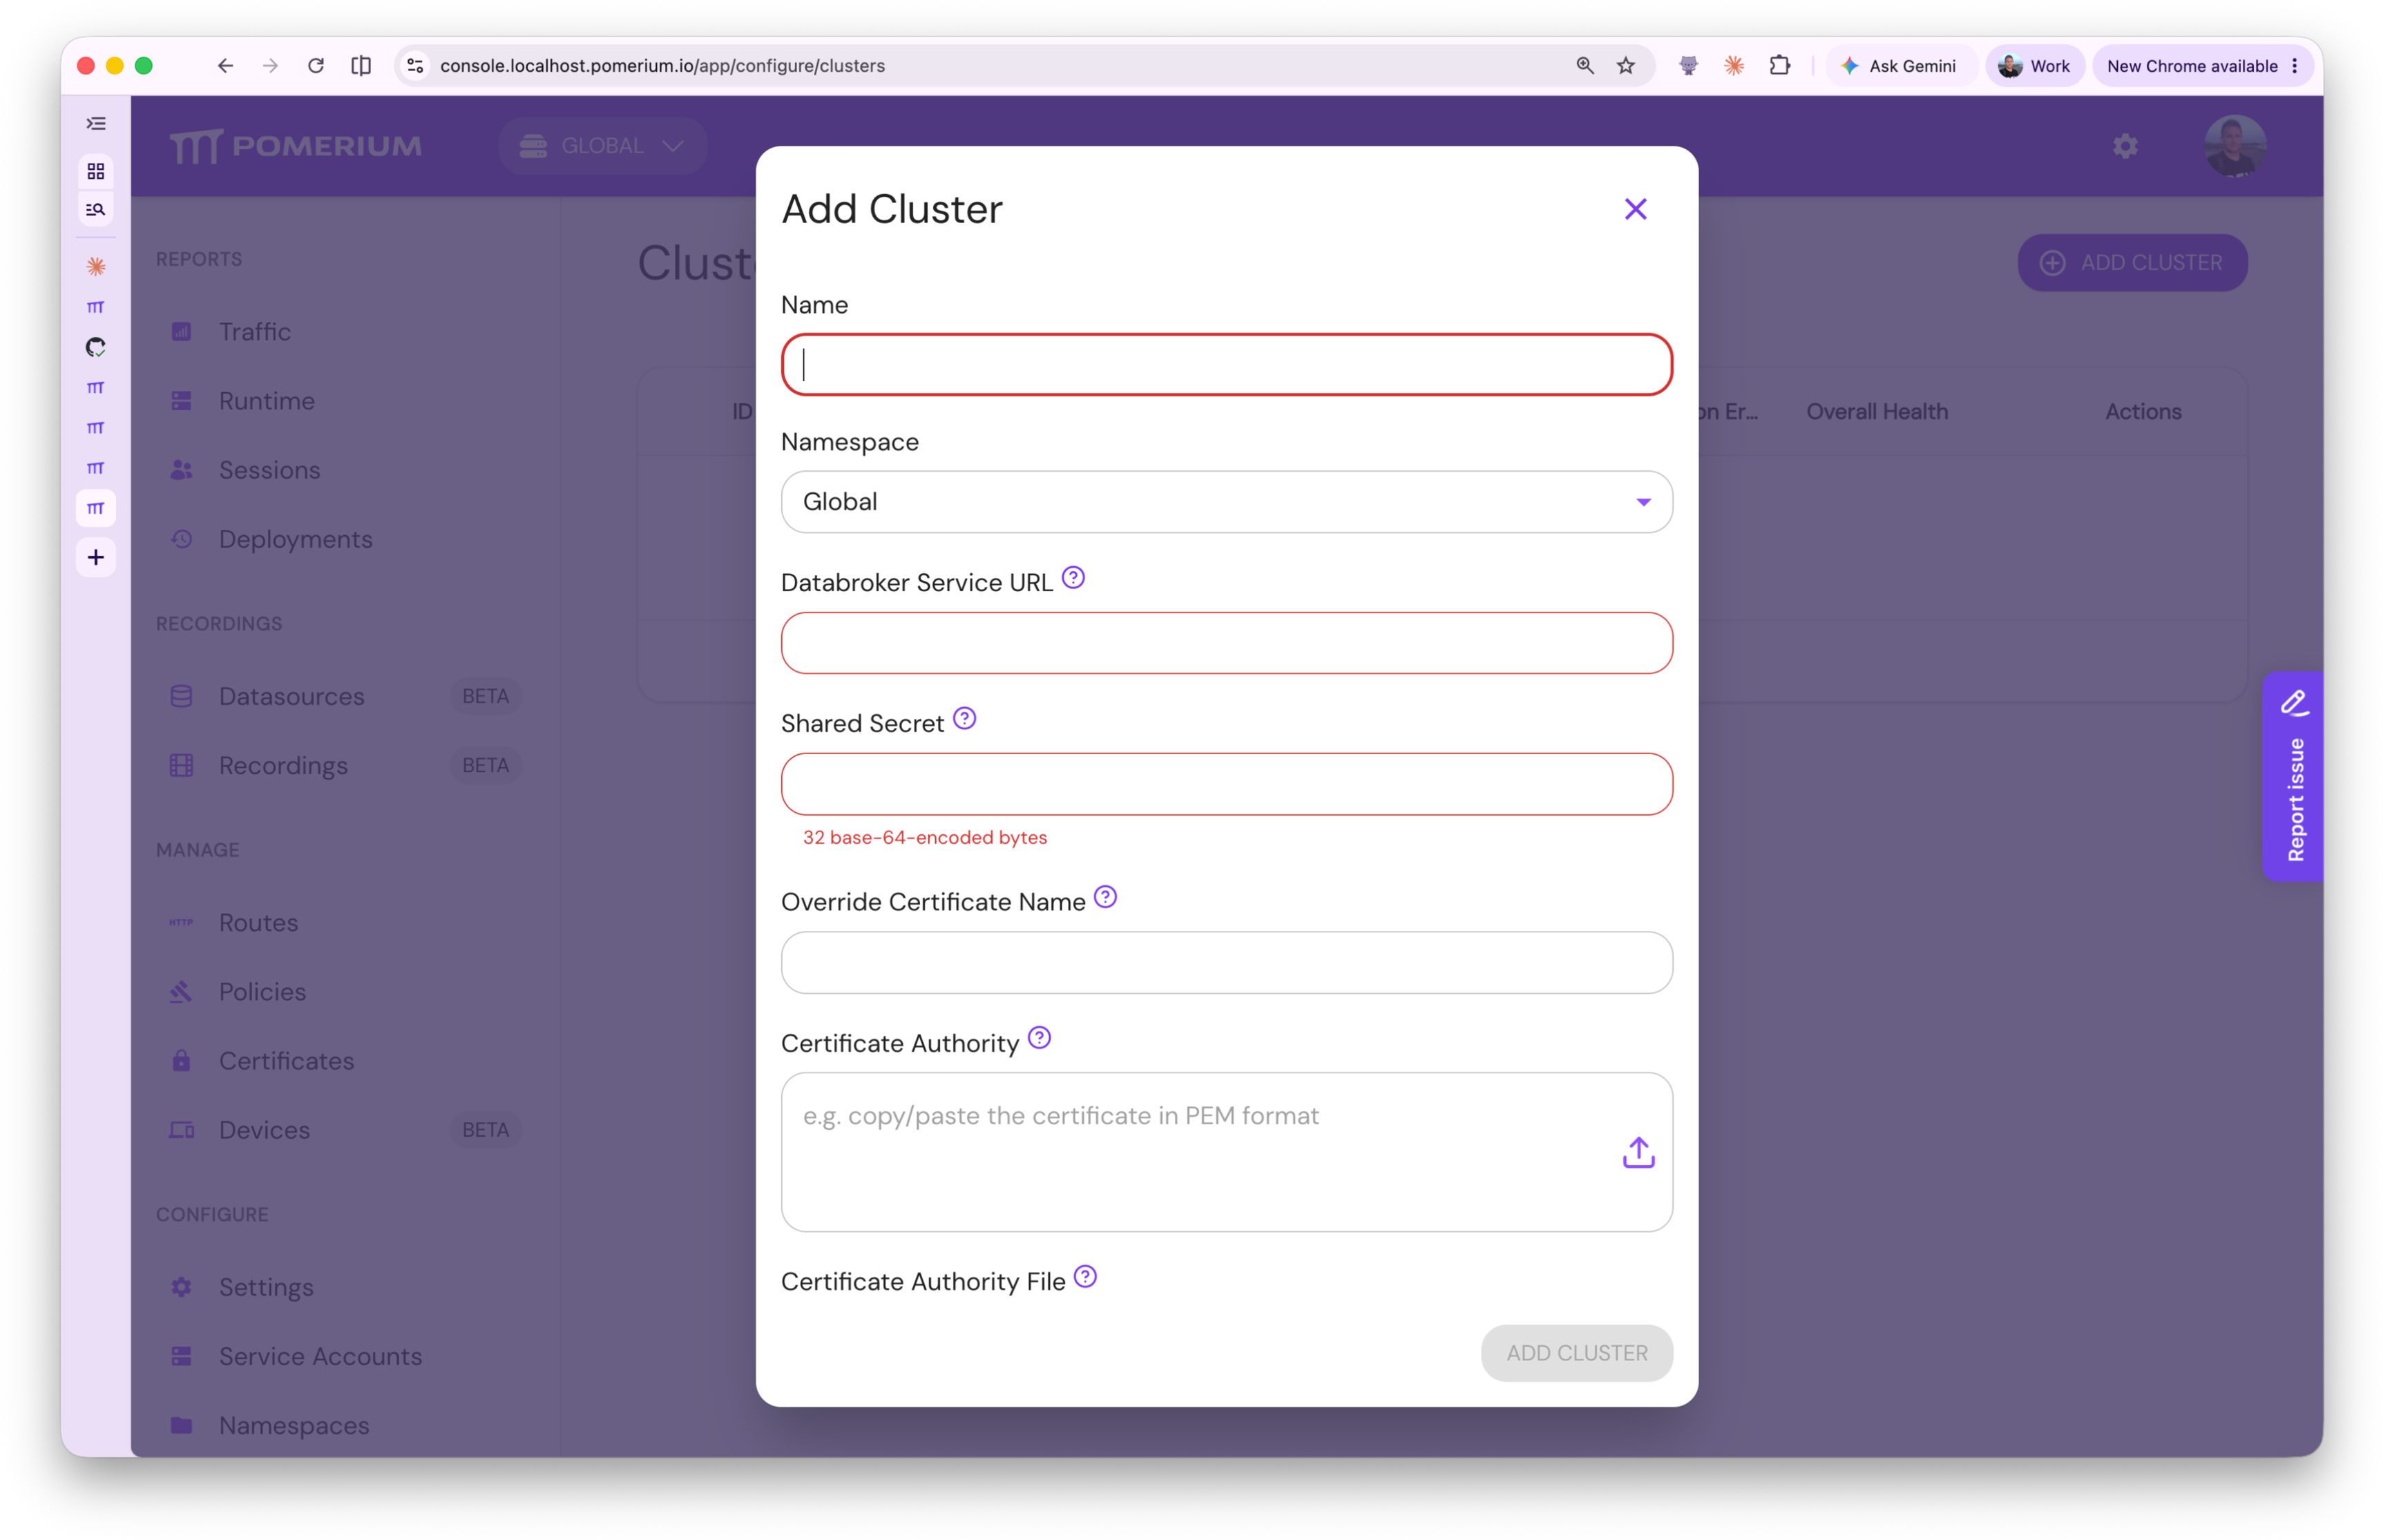Open Devices in sidebar

[x=264, y=1129]
